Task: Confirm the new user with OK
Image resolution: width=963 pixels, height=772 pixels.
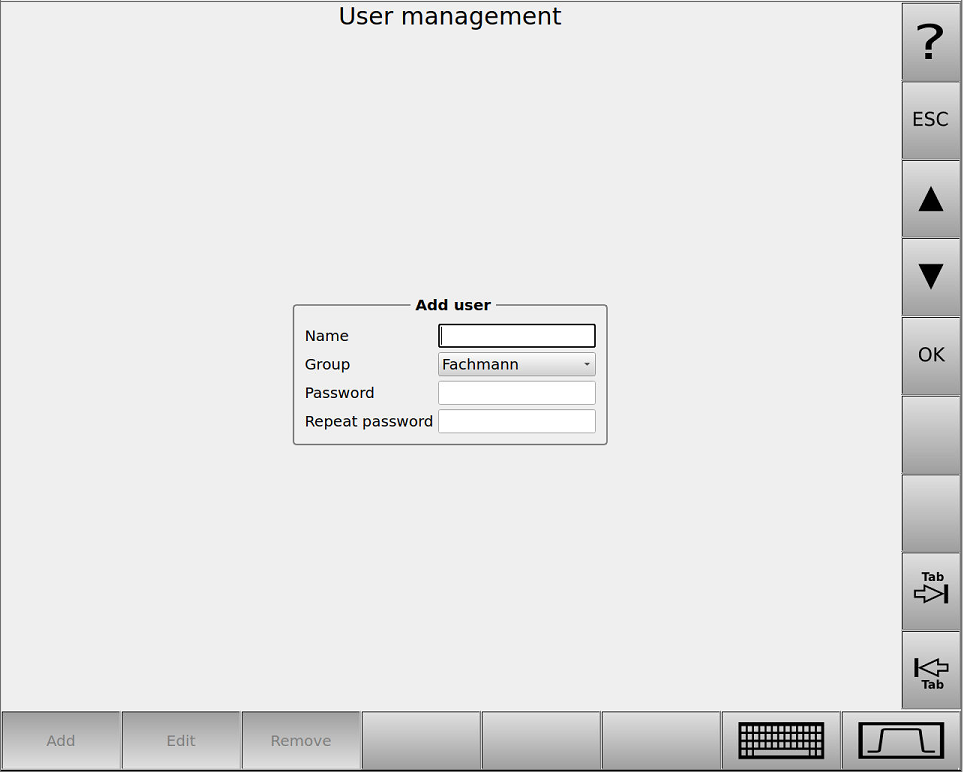Action: tap(930, 355)
